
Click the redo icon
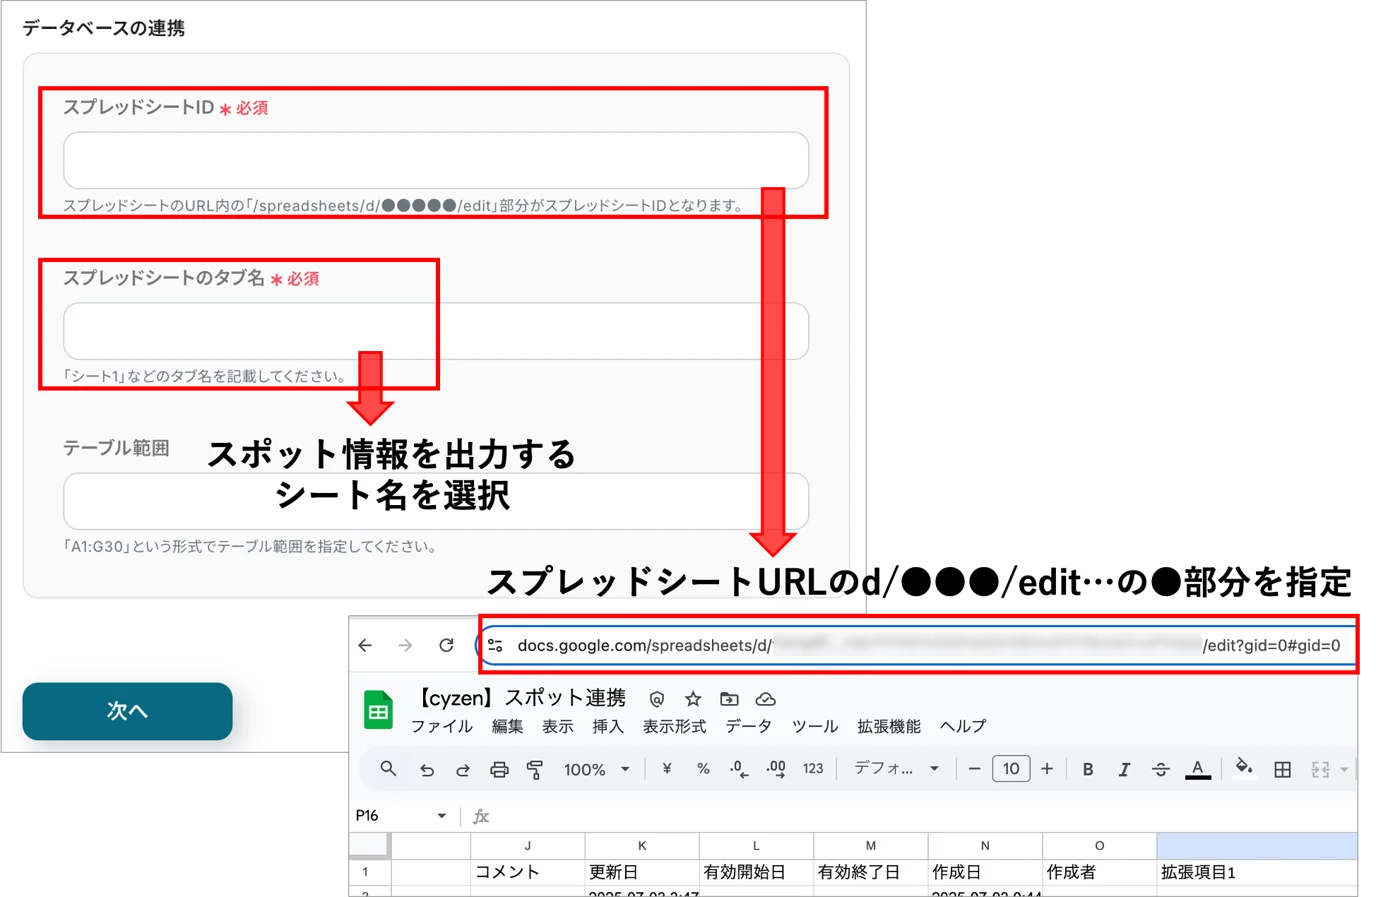(x=463, y=770)
